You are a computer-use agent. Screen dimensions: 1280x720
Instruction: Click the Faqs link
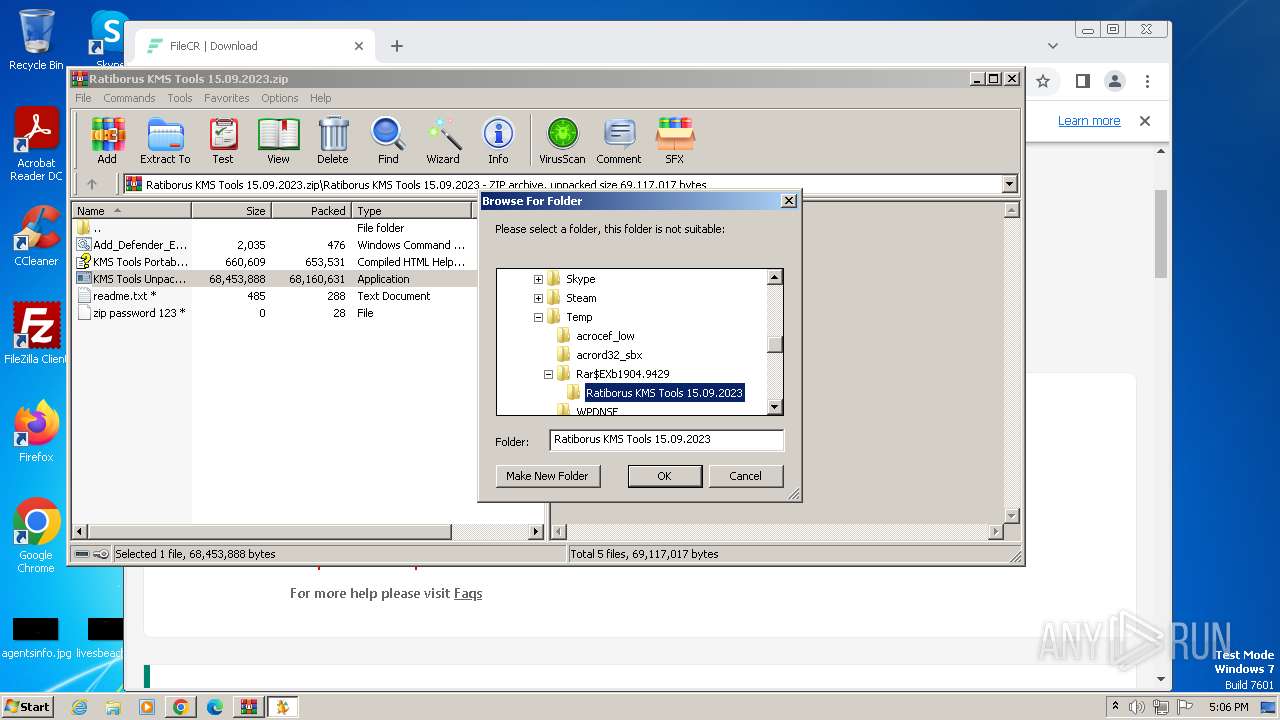pyautogui.click(x=468, y=593)
